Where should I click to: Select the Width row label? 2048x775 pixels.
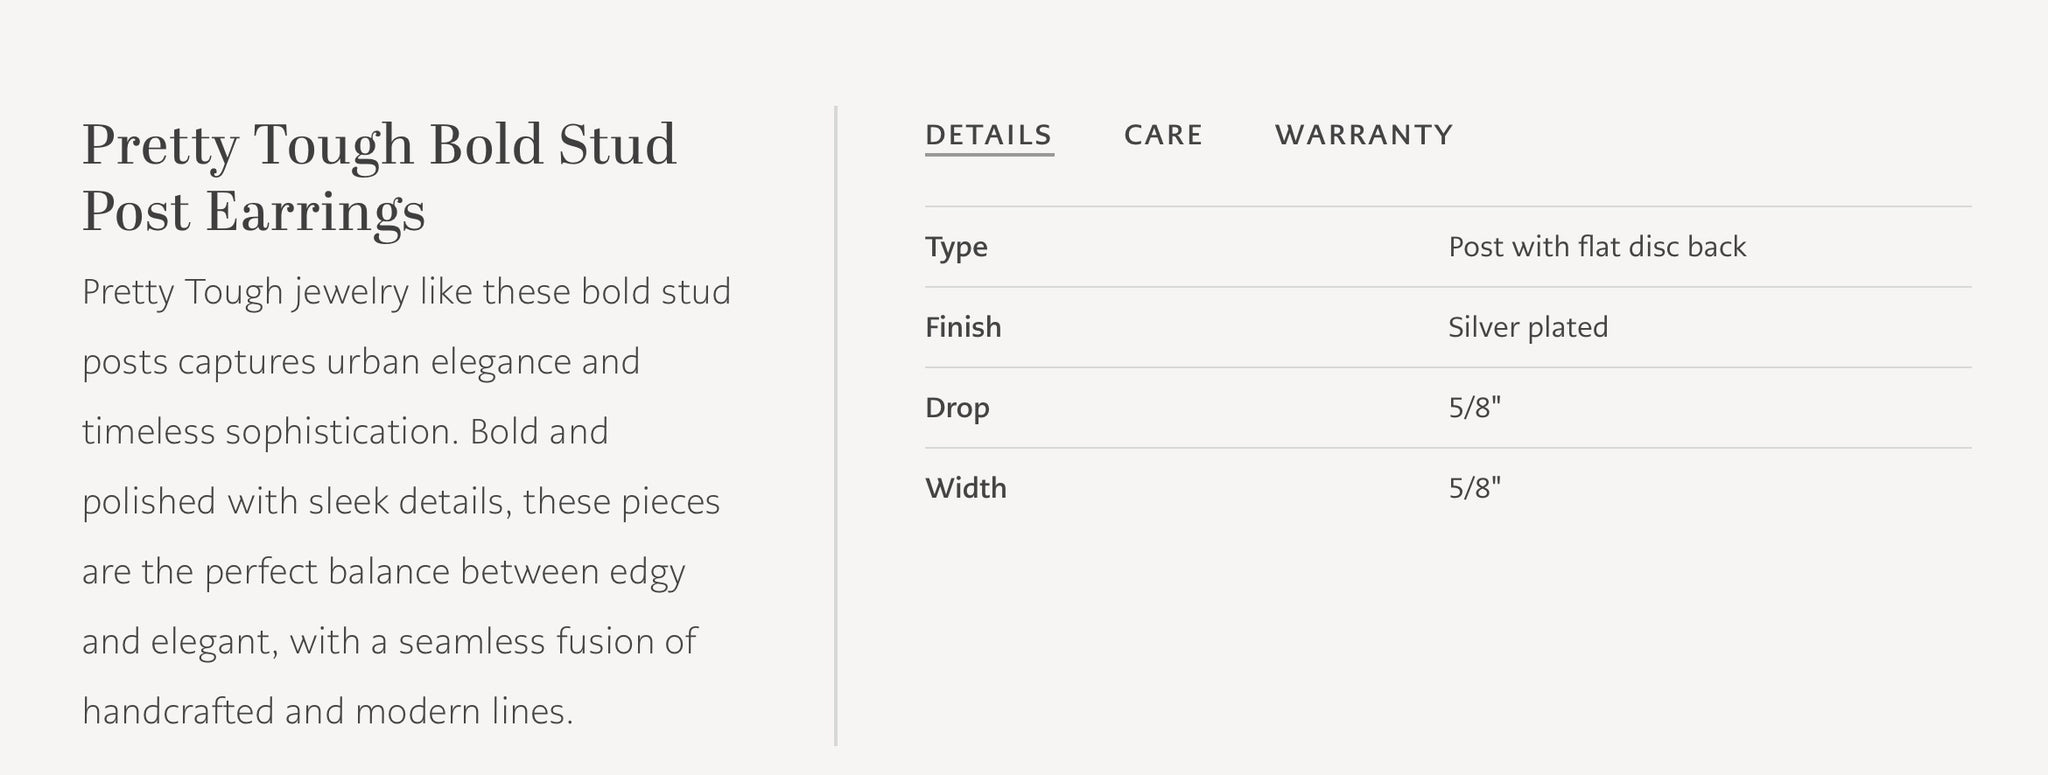click(966, 488)
